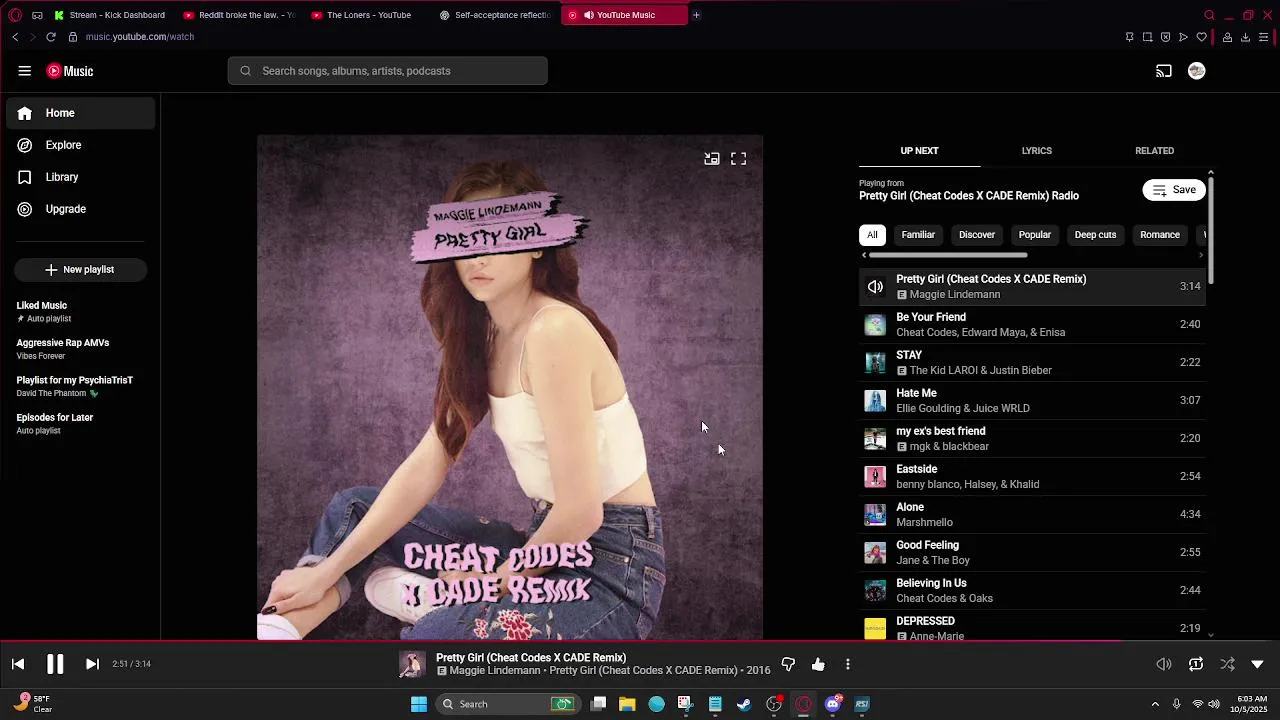Play STAY by The Kid LAROI
The height and width of the screenshot is (720, 1280).
1032,363
